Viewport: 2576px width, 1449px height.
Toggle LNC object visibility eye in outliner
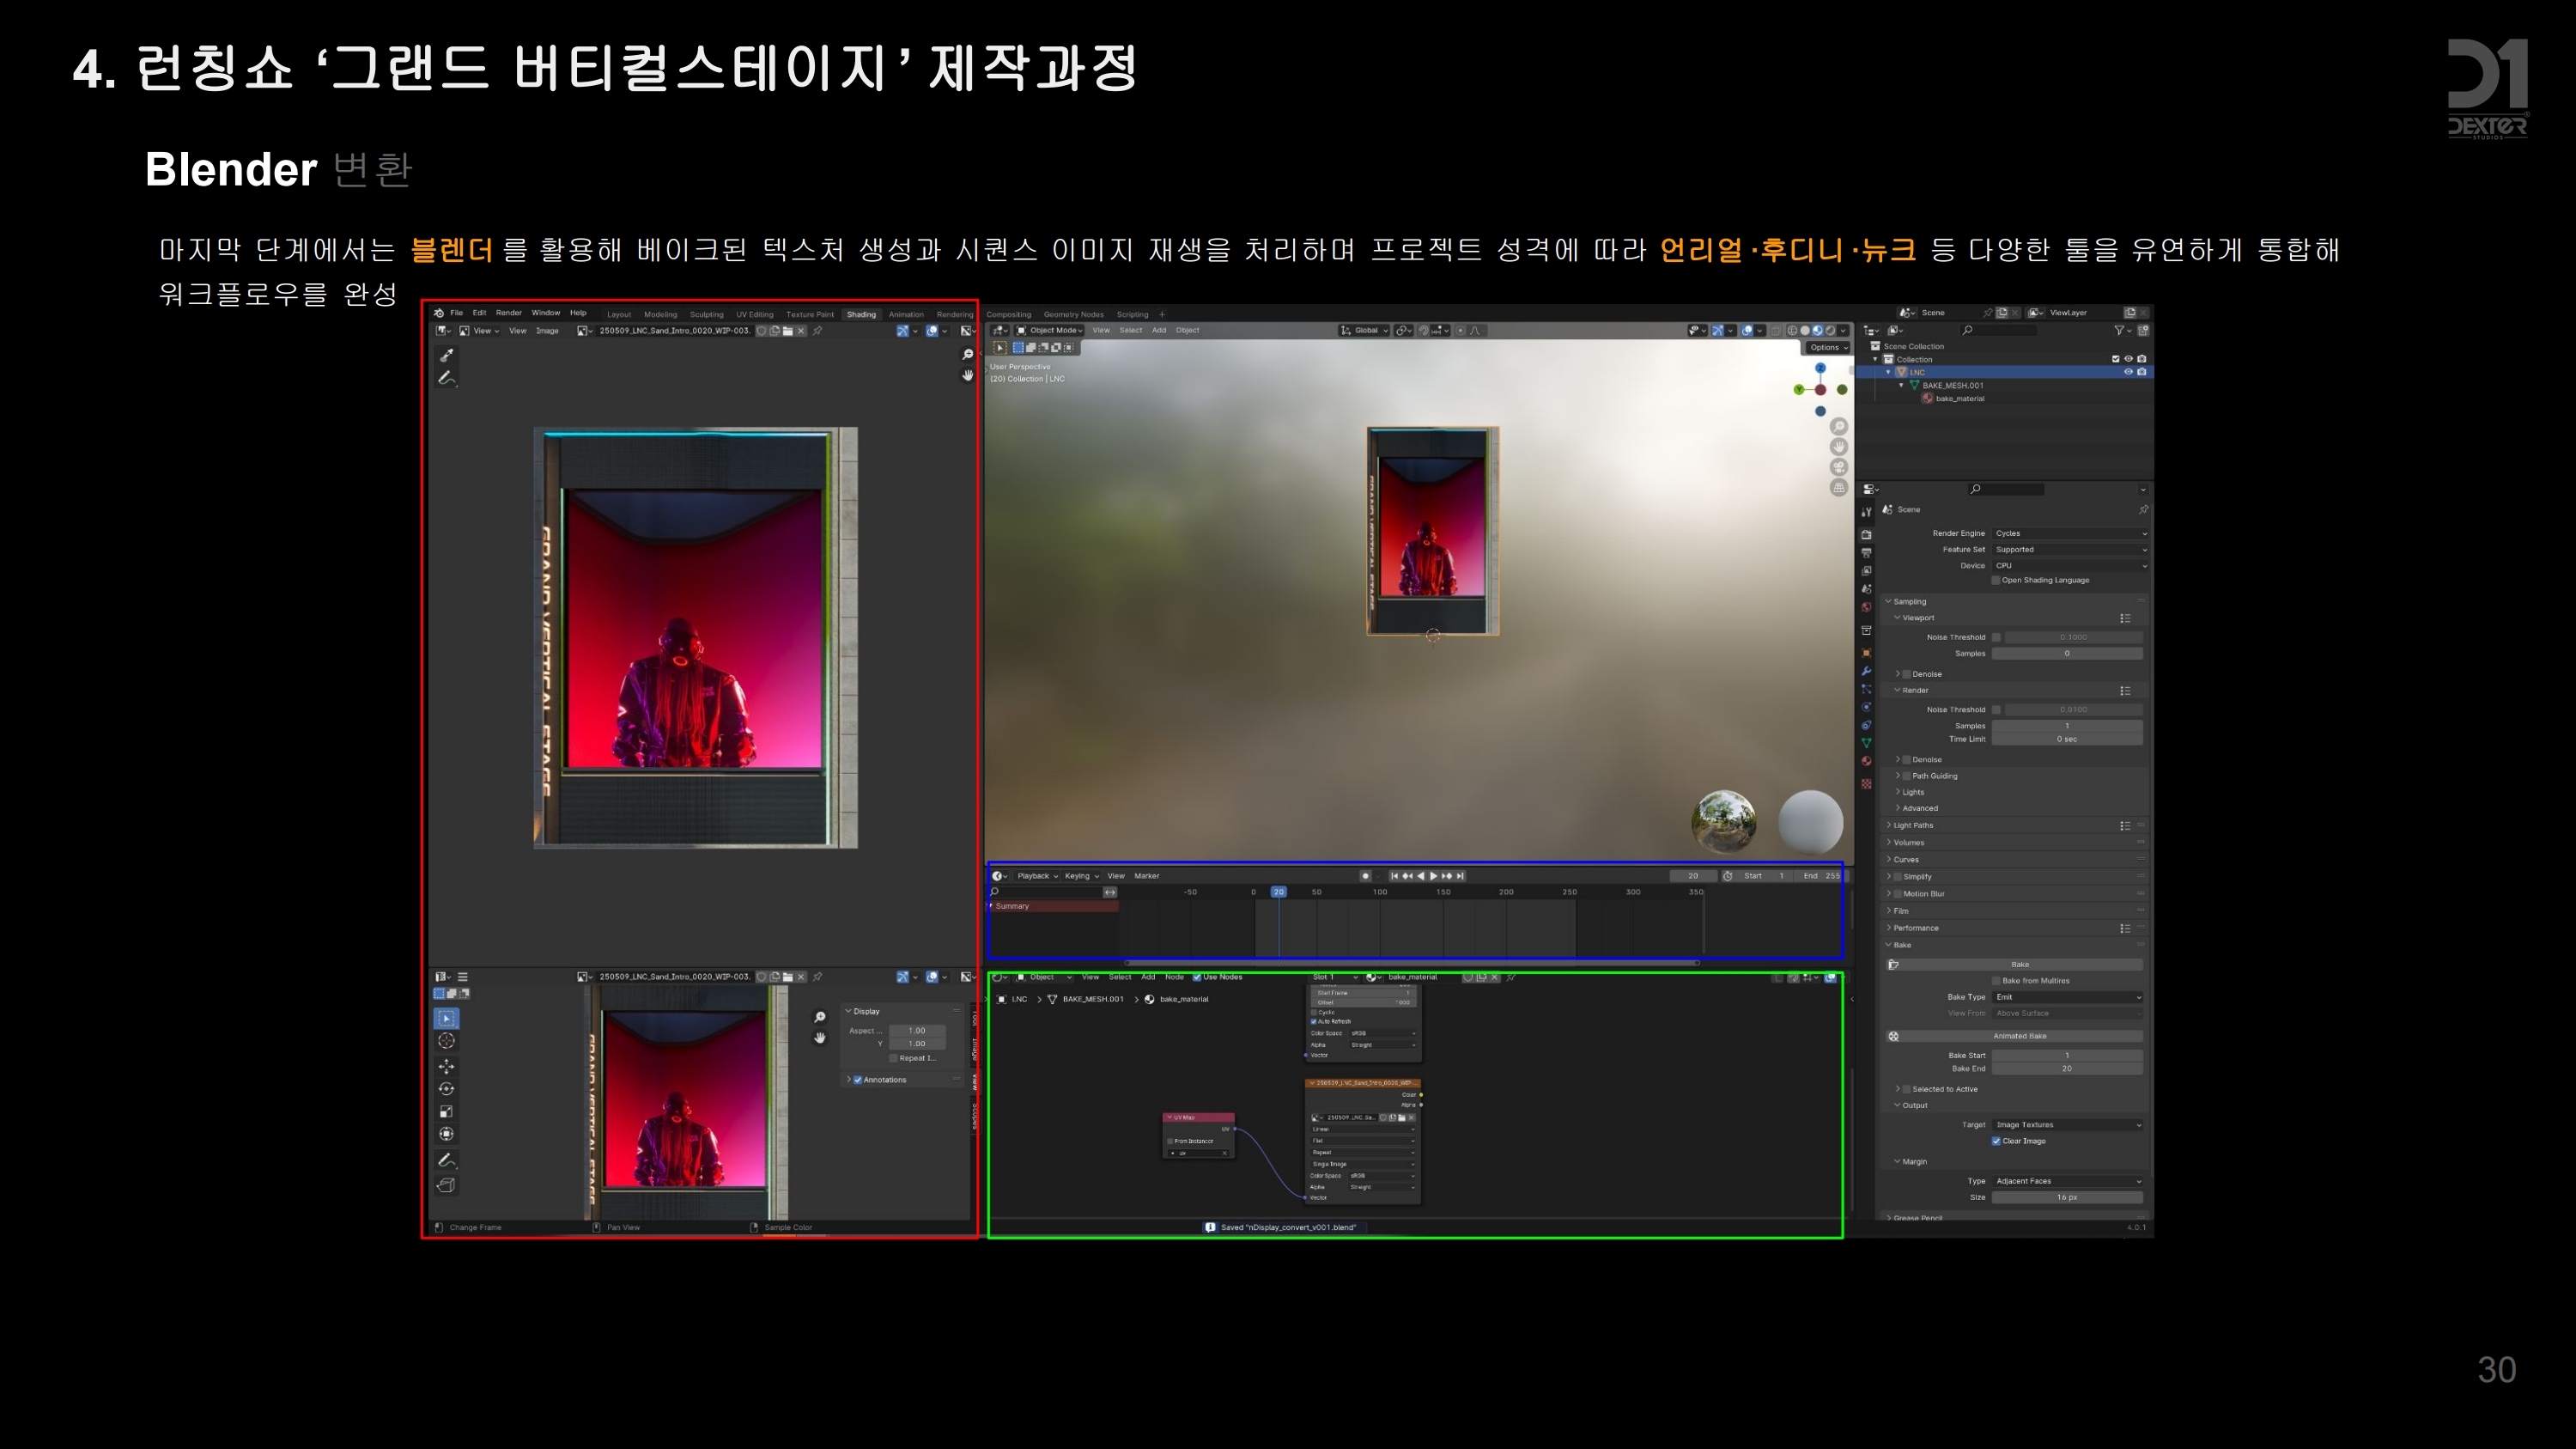coord(2128,372)
